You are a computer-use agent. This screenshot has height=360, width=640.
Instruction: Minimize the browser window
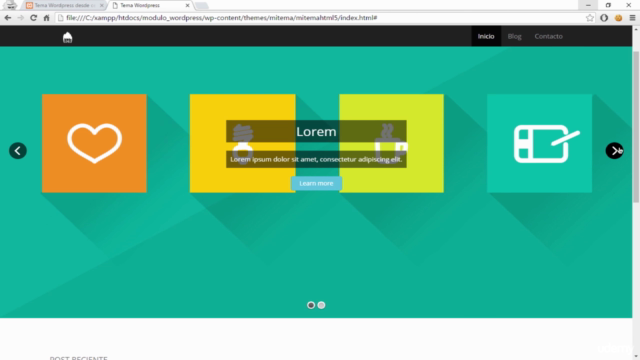click(x=588, y=5)
